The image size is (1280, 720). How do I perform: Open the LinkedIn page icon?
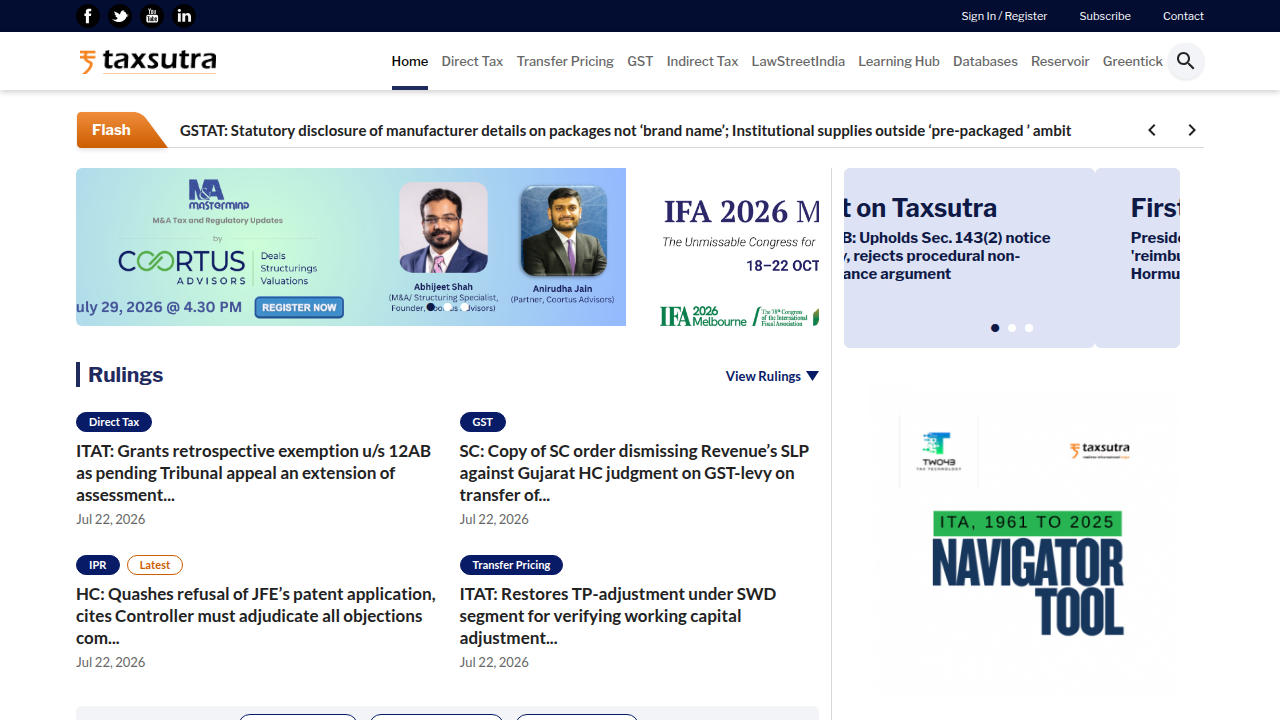184,16
